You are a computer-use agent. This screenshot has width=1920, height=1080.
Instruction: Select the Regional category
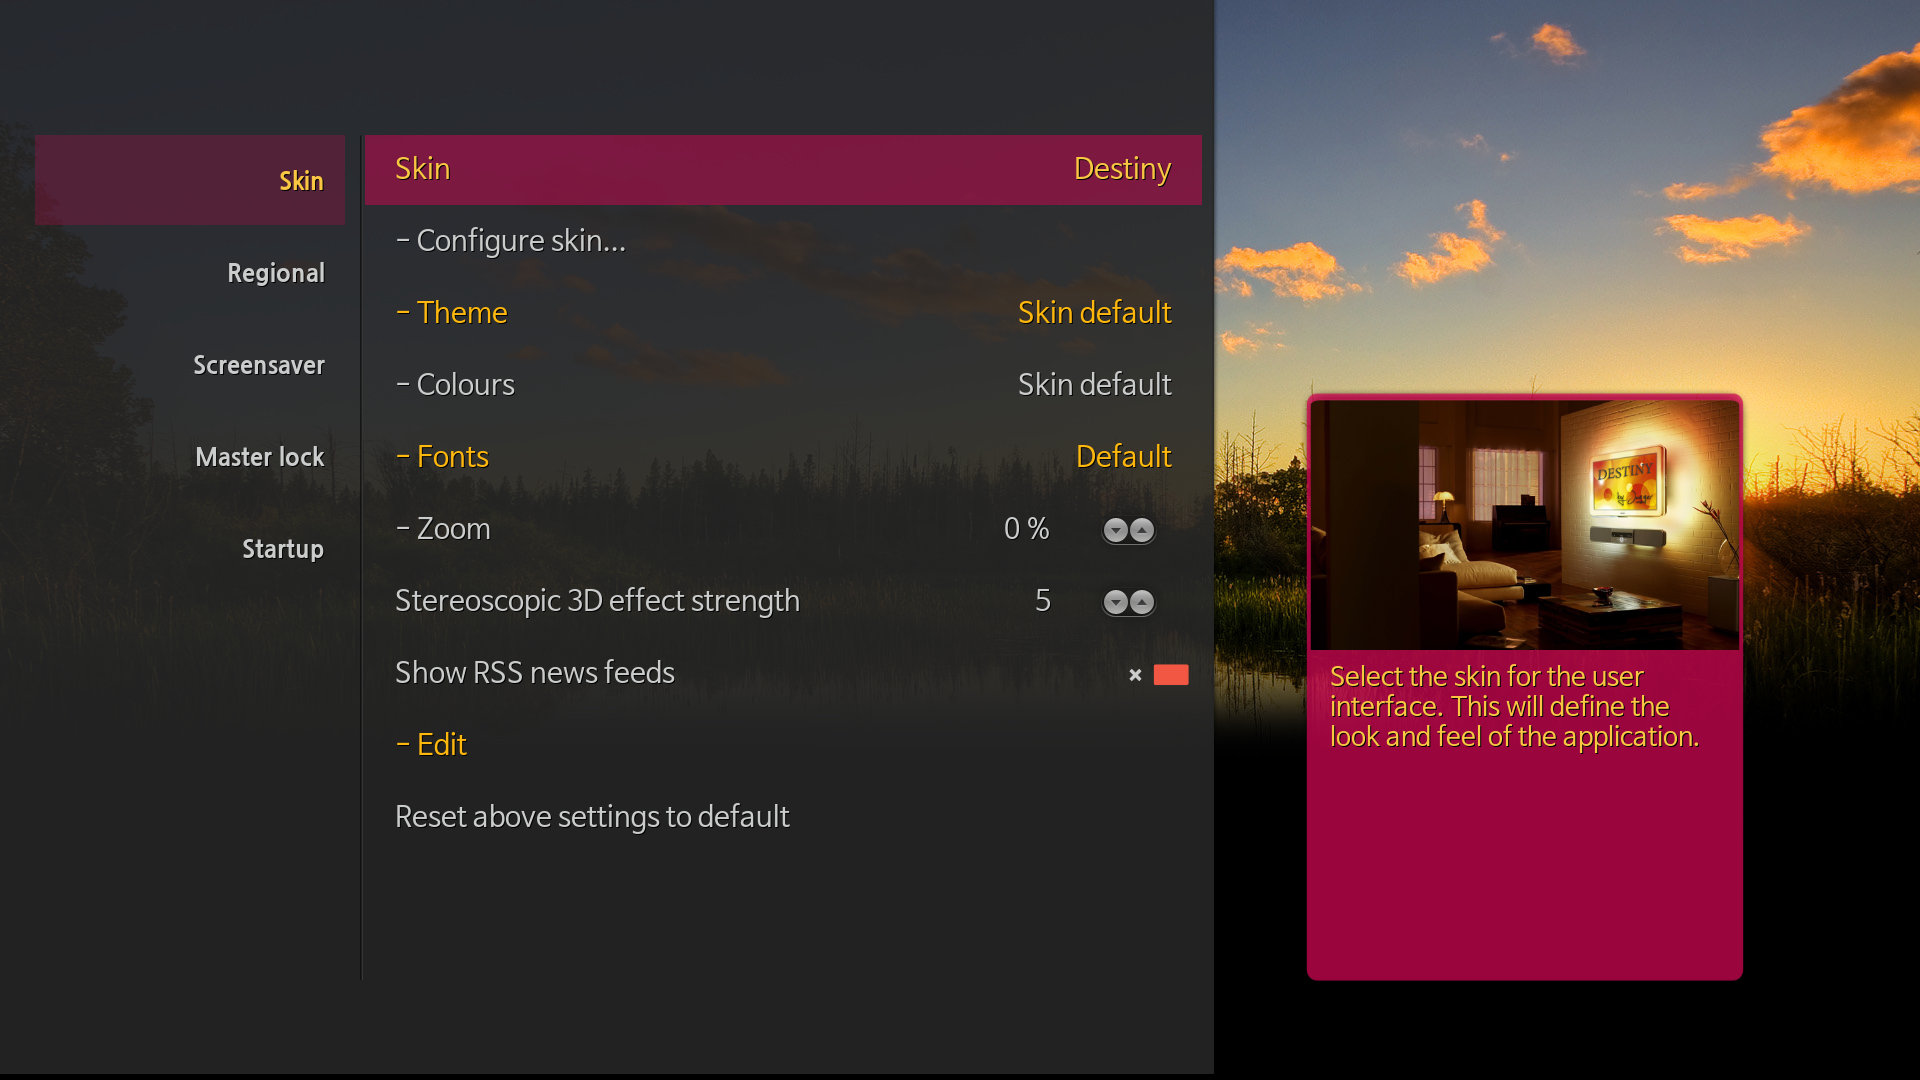[276, 273]
